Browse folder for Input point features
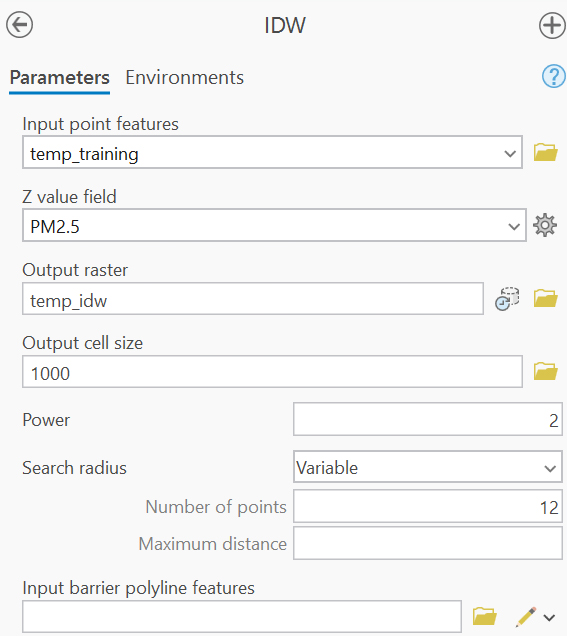The image size is (567, 636). [545, 153]
